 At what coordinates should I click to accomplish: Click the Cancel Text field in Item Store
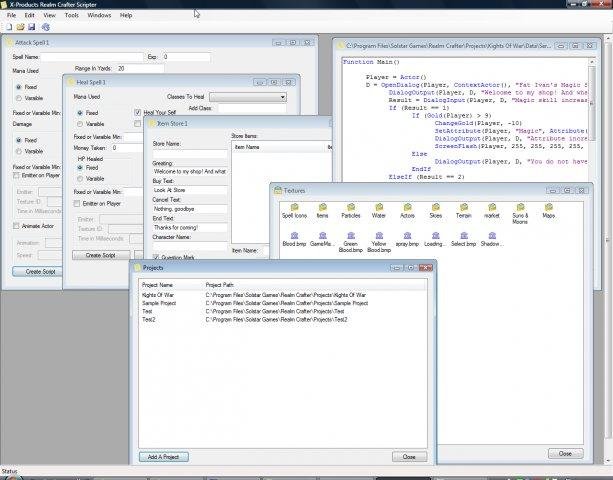pos(190,209)
